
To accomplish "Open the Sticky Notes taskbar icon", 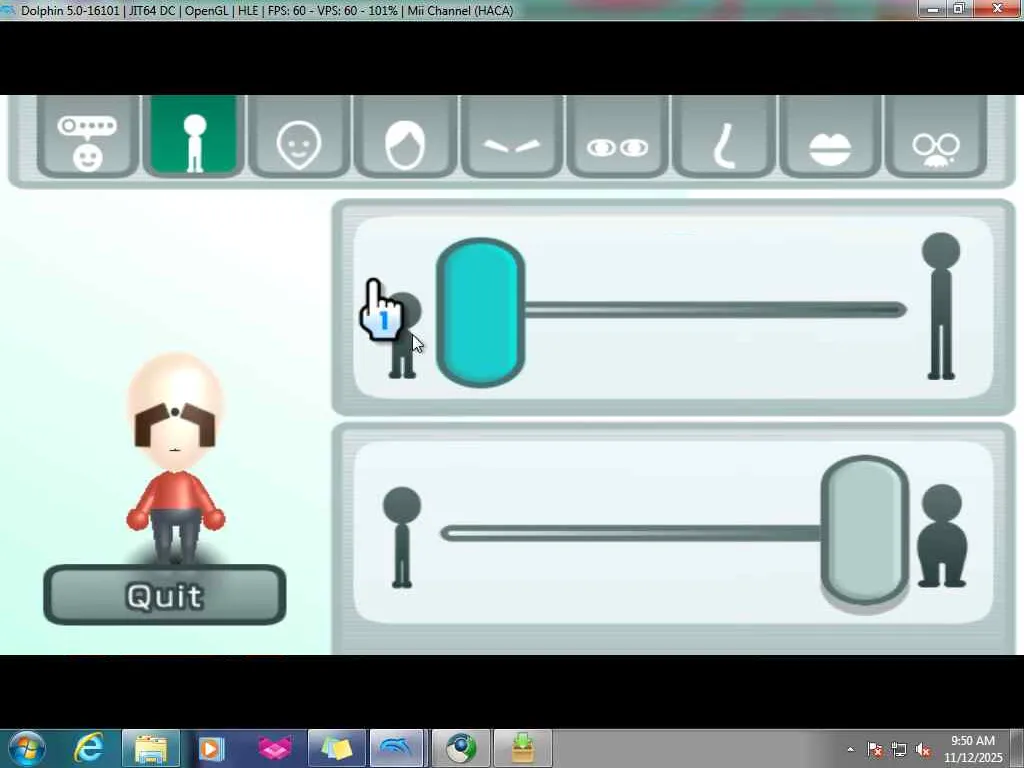I will (x=336, y=748).
